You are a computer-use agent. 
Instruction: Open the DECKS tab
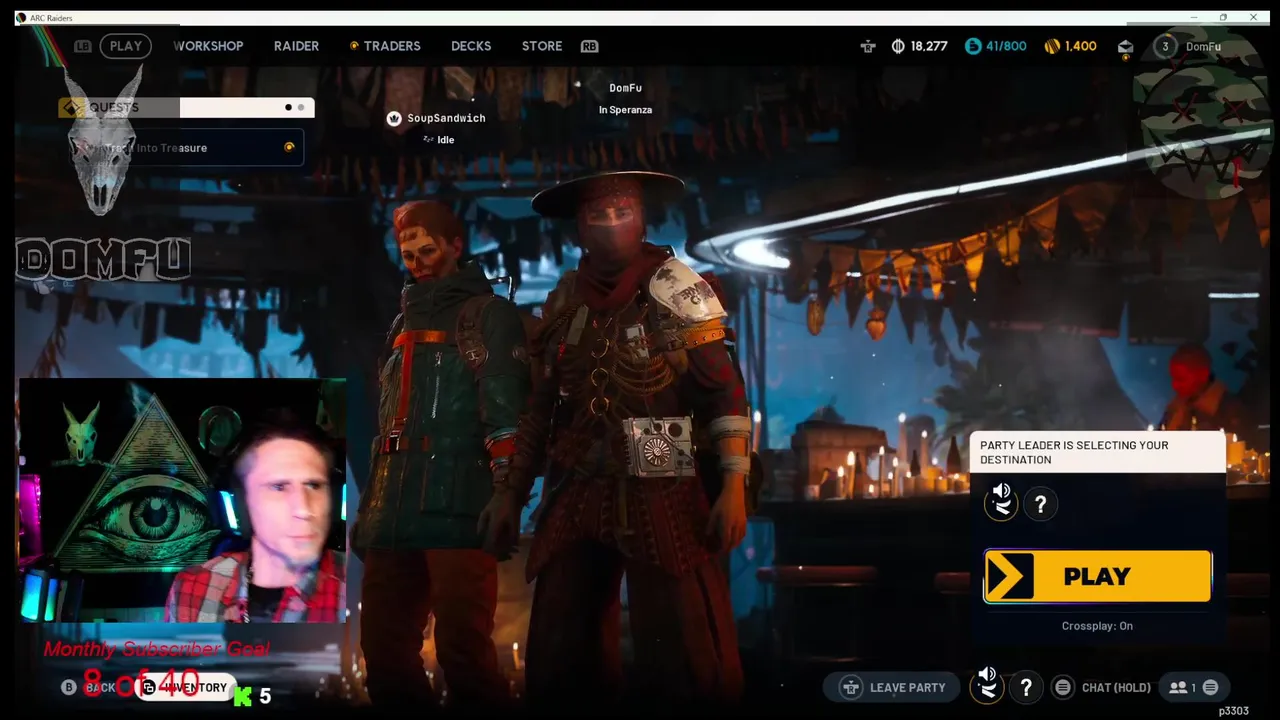[x=471, y=46]
